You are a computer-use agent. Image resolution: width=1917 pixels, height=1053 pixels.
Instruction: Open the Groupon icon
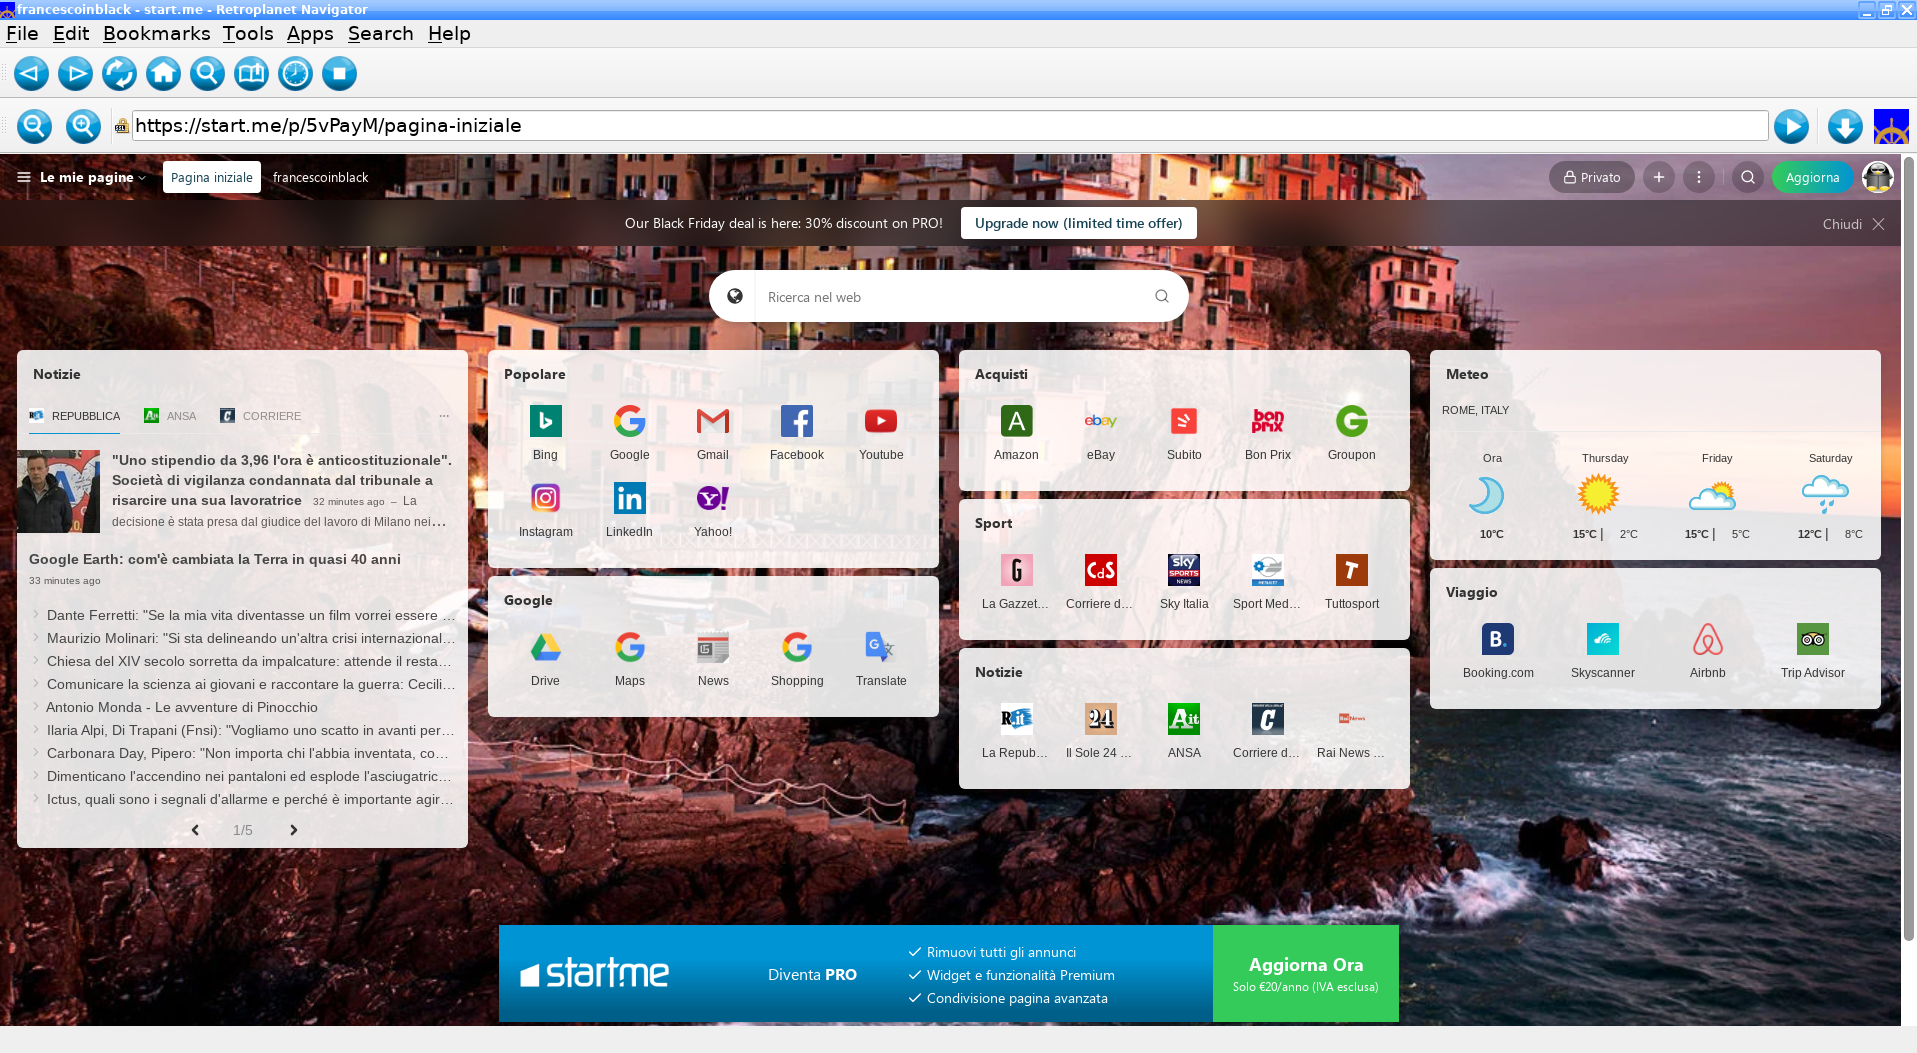[x=1352, y=421]
